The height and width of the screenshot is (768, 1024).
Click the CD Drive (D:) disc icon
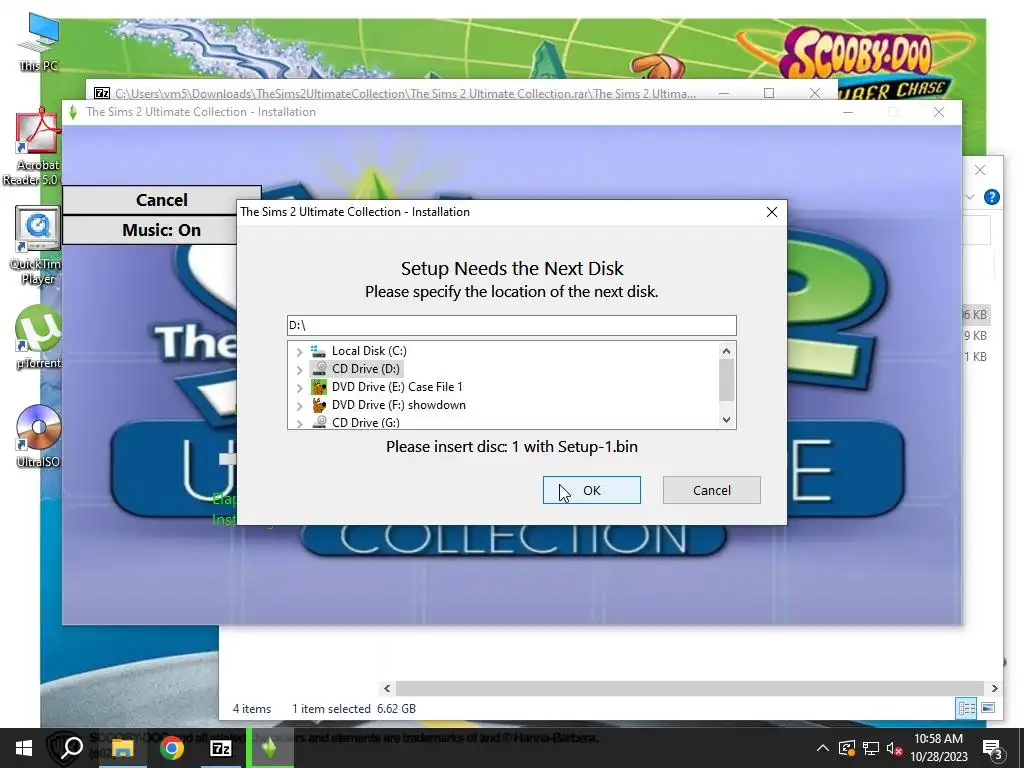319,369
